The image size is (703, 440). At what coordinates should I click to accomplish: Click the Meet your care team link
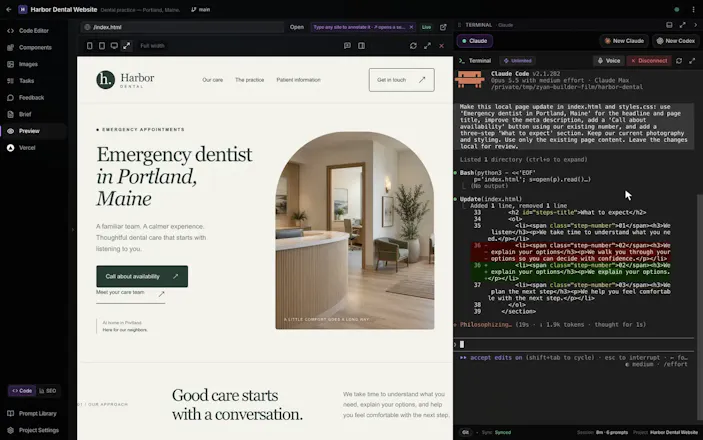tap(130, 294)
